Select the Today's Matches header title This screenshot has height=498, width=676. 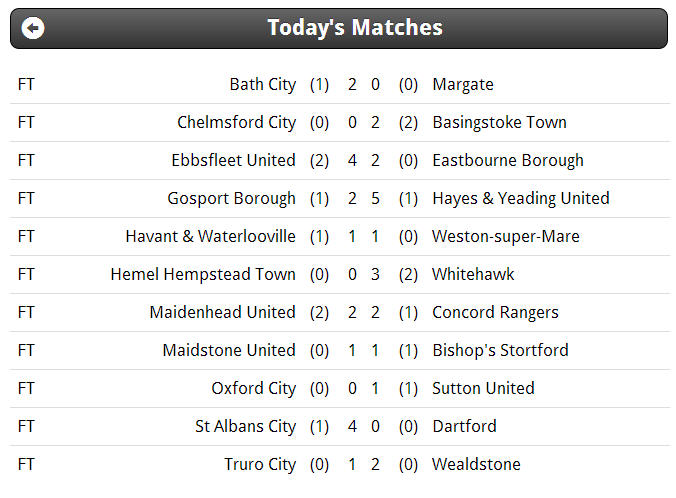click(355, 28)
